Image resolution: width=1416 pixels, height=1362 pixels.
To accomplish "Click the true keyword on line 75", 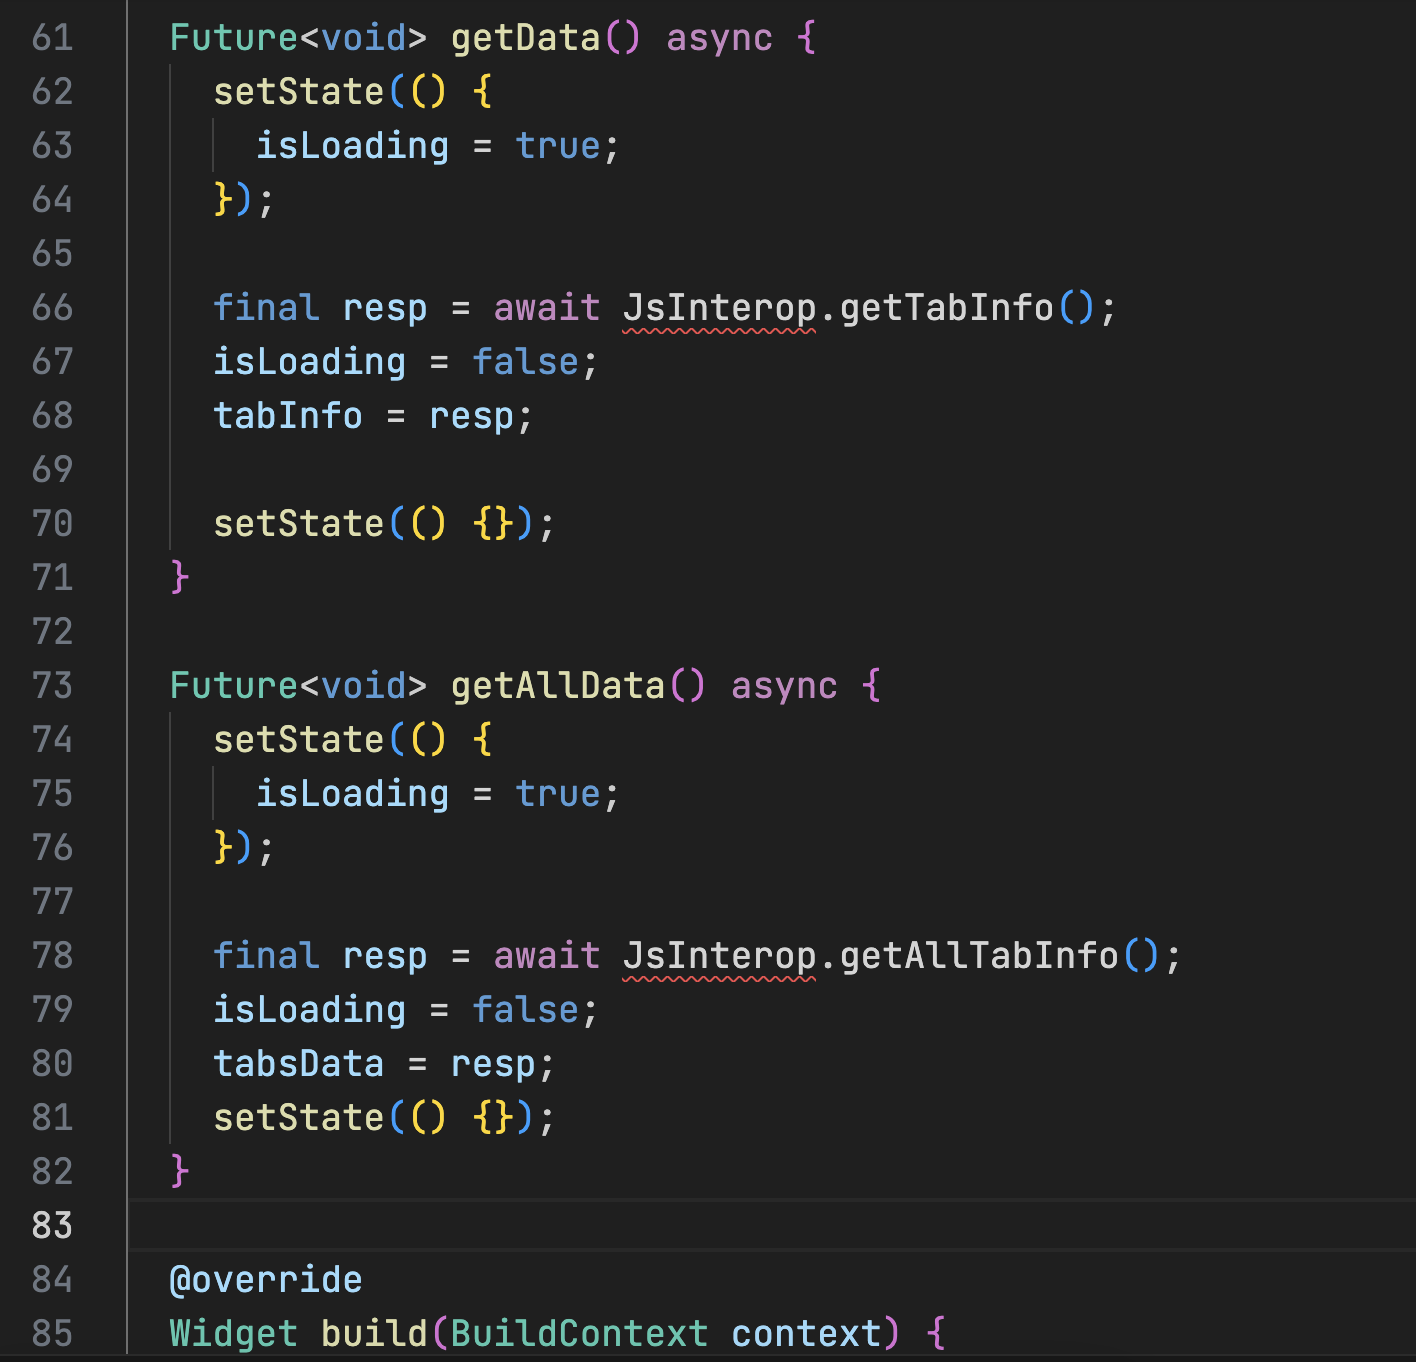I will [x=557, y=794].
